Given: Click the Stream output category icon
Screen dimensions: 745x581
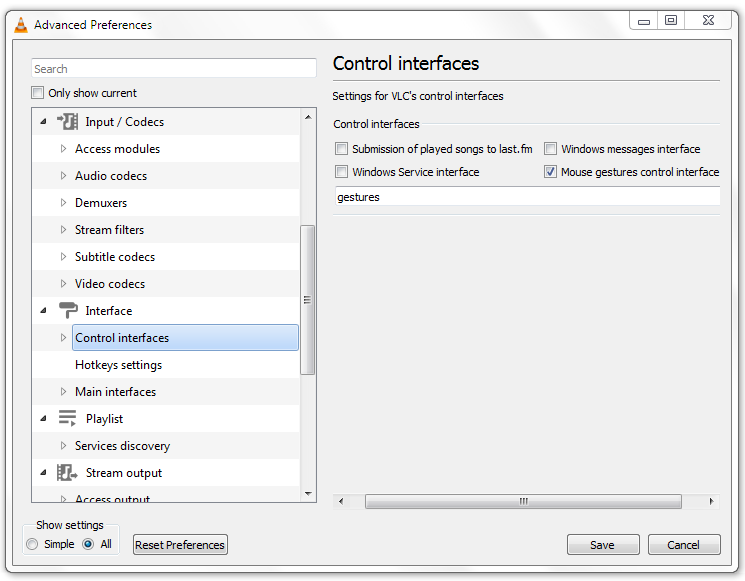Looking at the screenshot, I should [x=67, y=473].
